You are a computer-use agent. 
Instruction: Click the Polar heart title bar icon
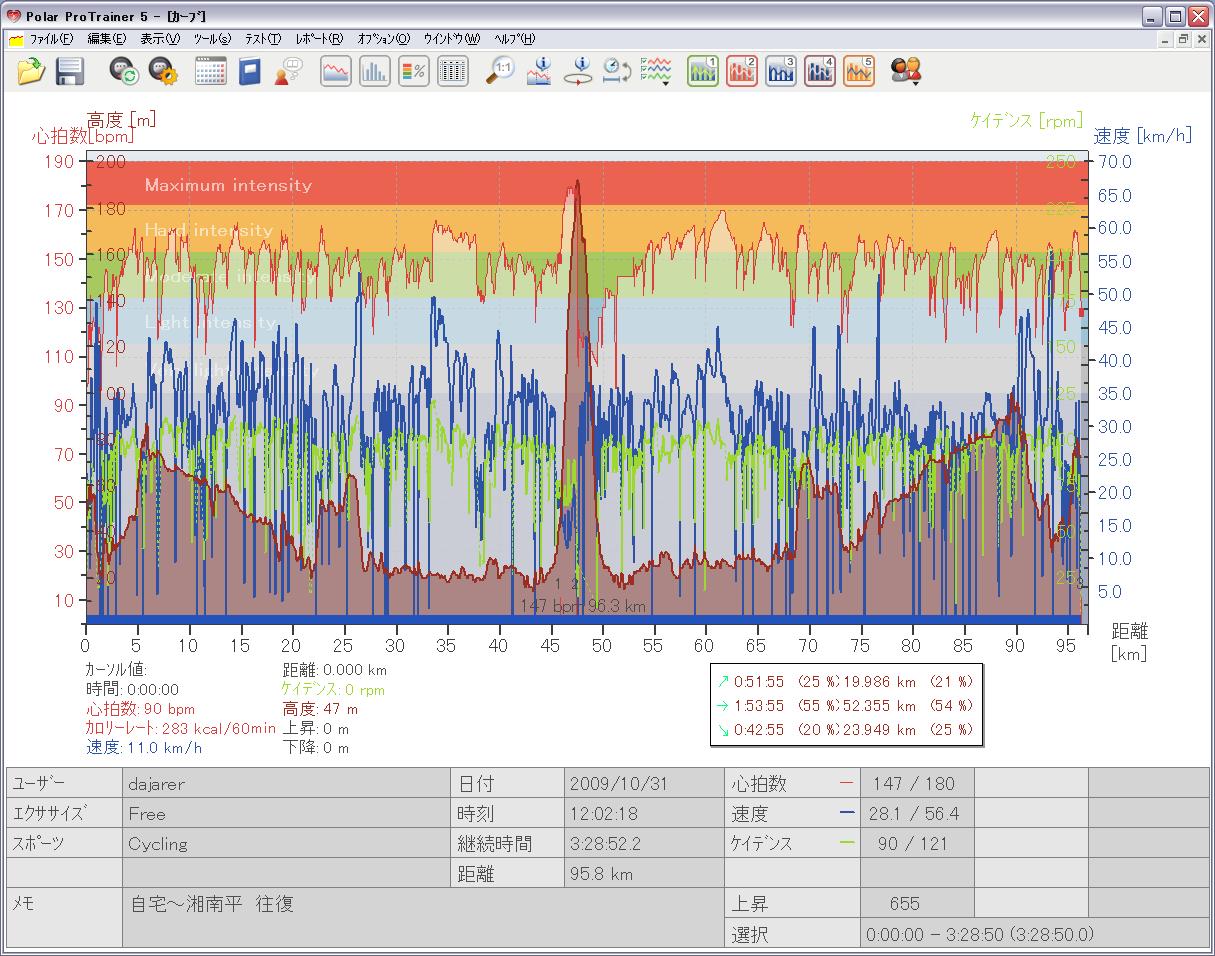(x=13, y=15)
